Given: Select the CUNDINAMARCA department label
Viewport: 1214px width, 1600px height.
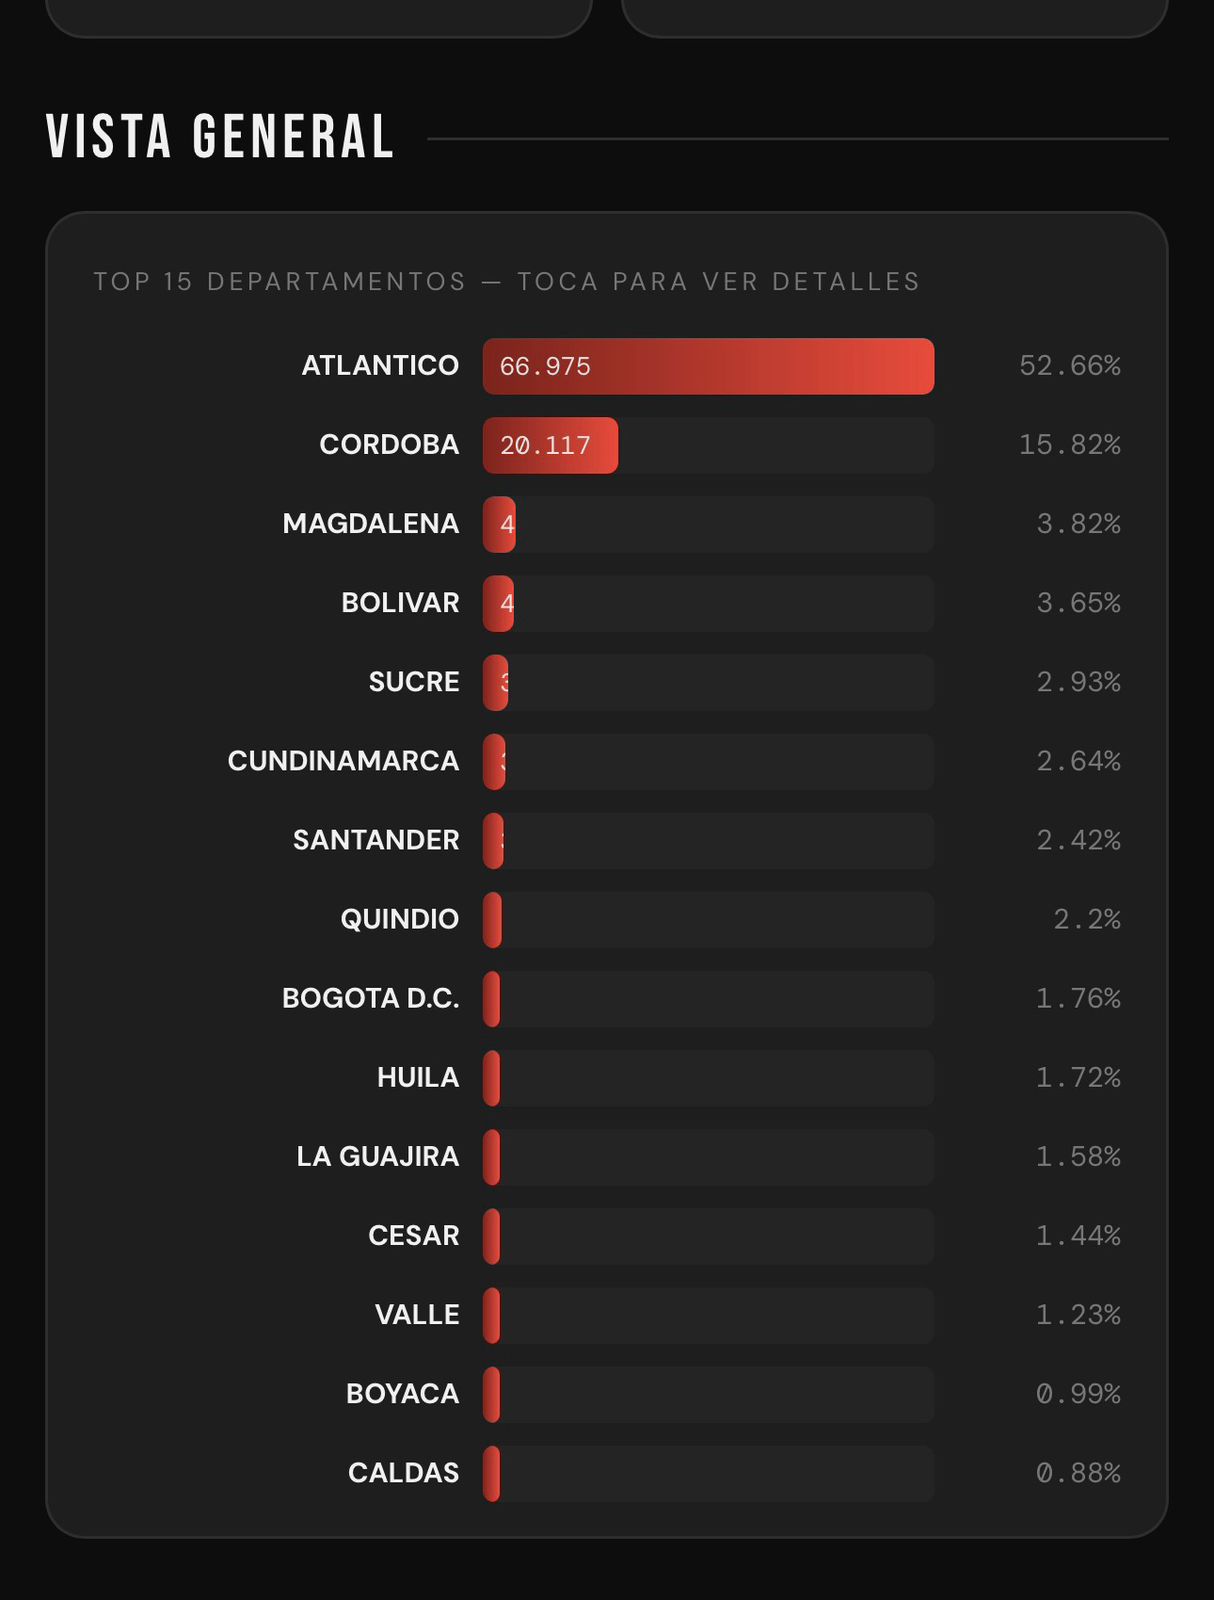Looking at the screenshot, I should click(343, 761).
